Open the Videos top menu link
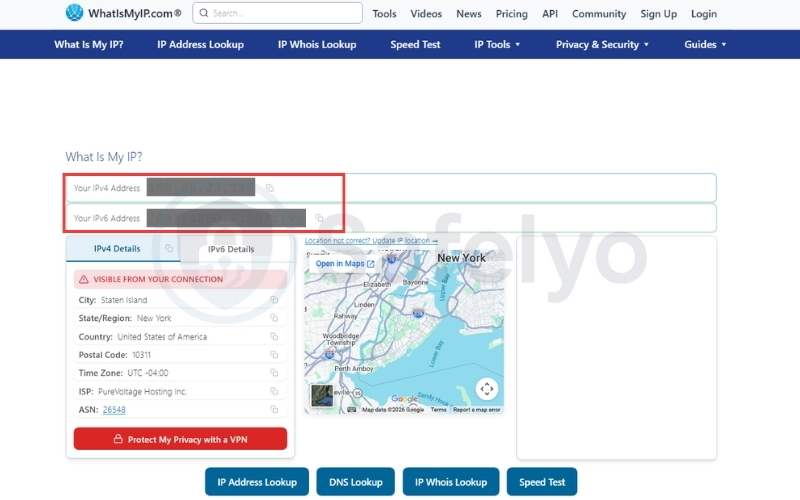800x500 pixels. pyautogui.click(x=426, y=14)
